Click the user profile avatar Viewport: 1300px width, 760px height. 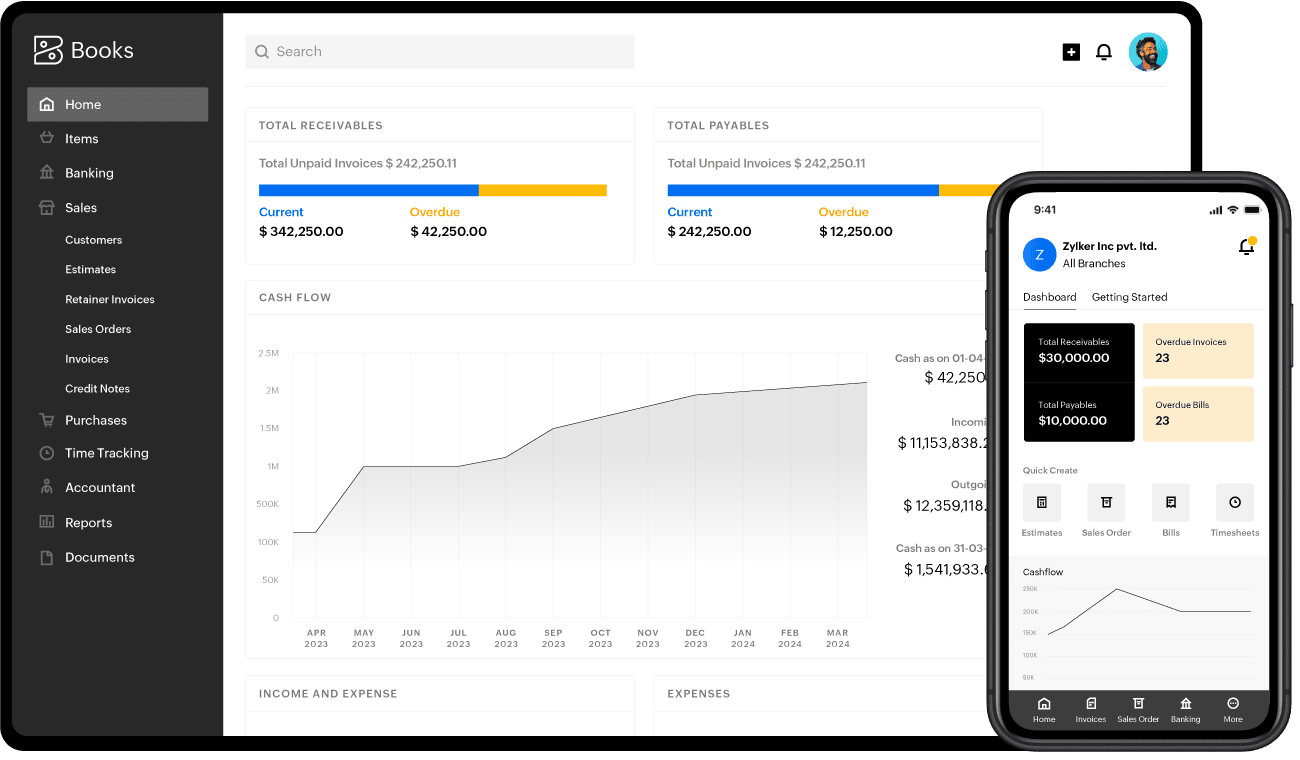(x=1148, y=52)
